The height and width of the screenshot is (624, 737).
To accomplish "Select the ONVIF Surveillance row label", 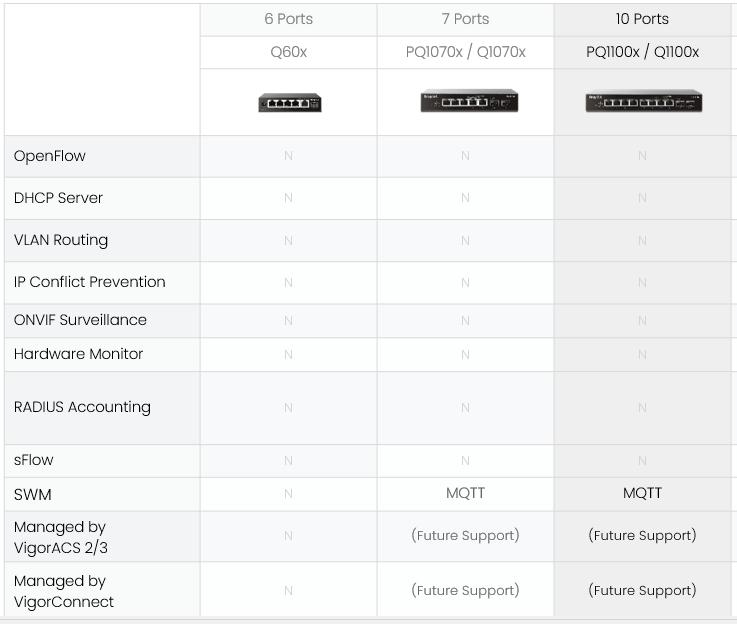I will [80, 320].
